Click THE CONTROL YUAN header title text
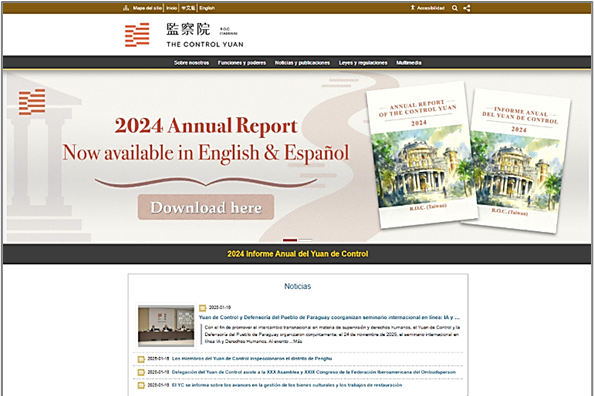Viewport: 594px width, 396px height. [x=205, y=44]
